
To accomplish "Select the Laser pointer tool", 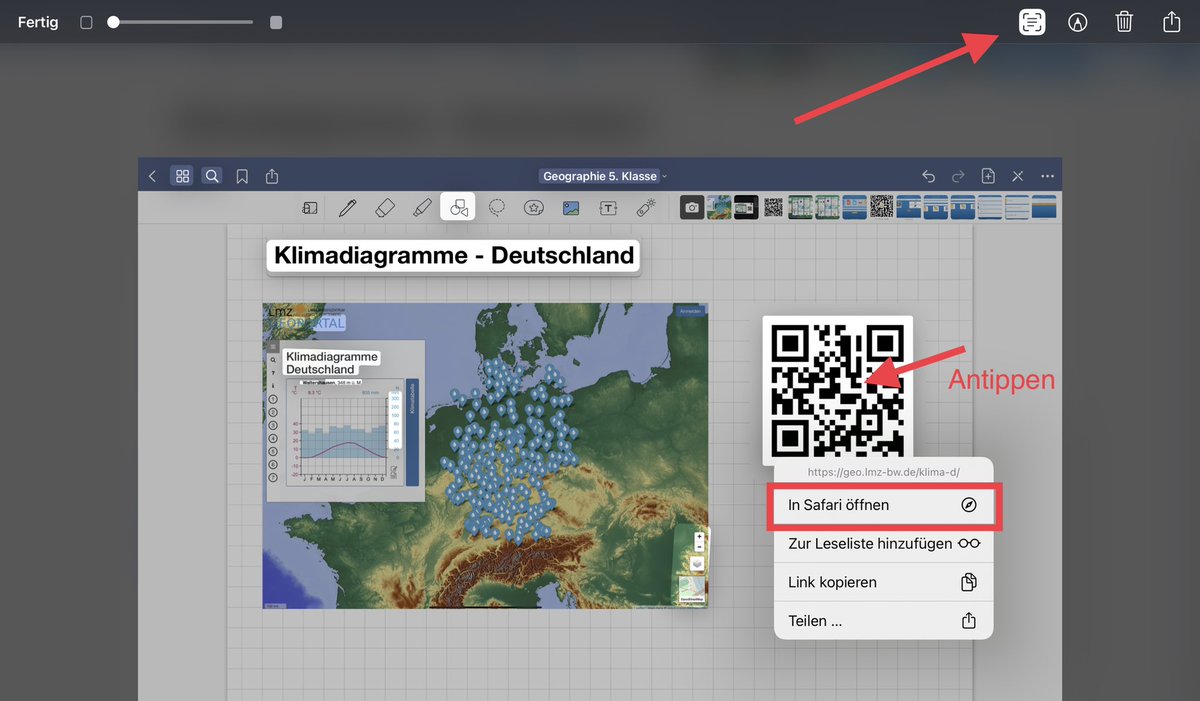I will (x=646, y=208).
